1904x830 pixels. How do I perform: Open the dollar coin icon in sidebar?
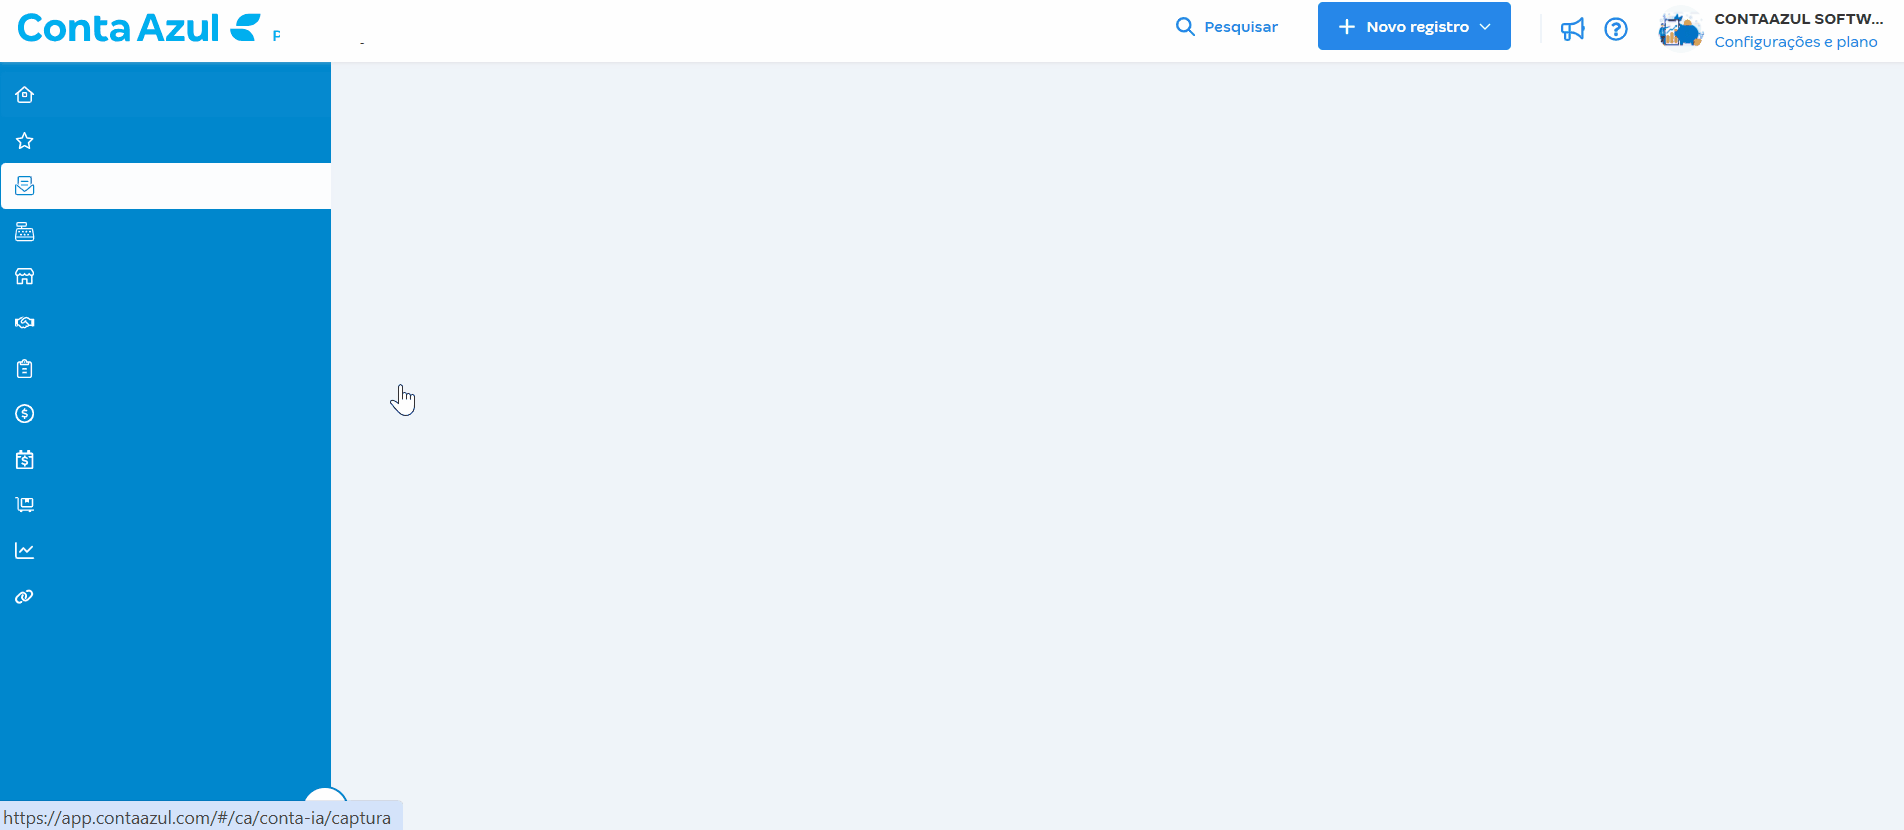pyautogui.click(x=25, y=414)
